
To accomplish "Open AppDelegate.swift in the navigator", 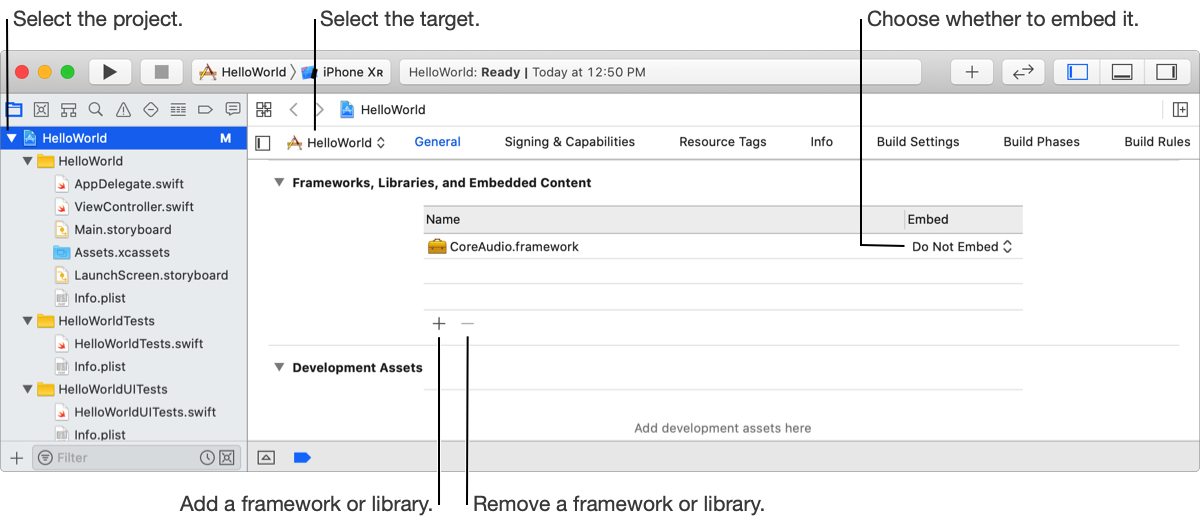I will pyautogui.click(x=128, y=184).
